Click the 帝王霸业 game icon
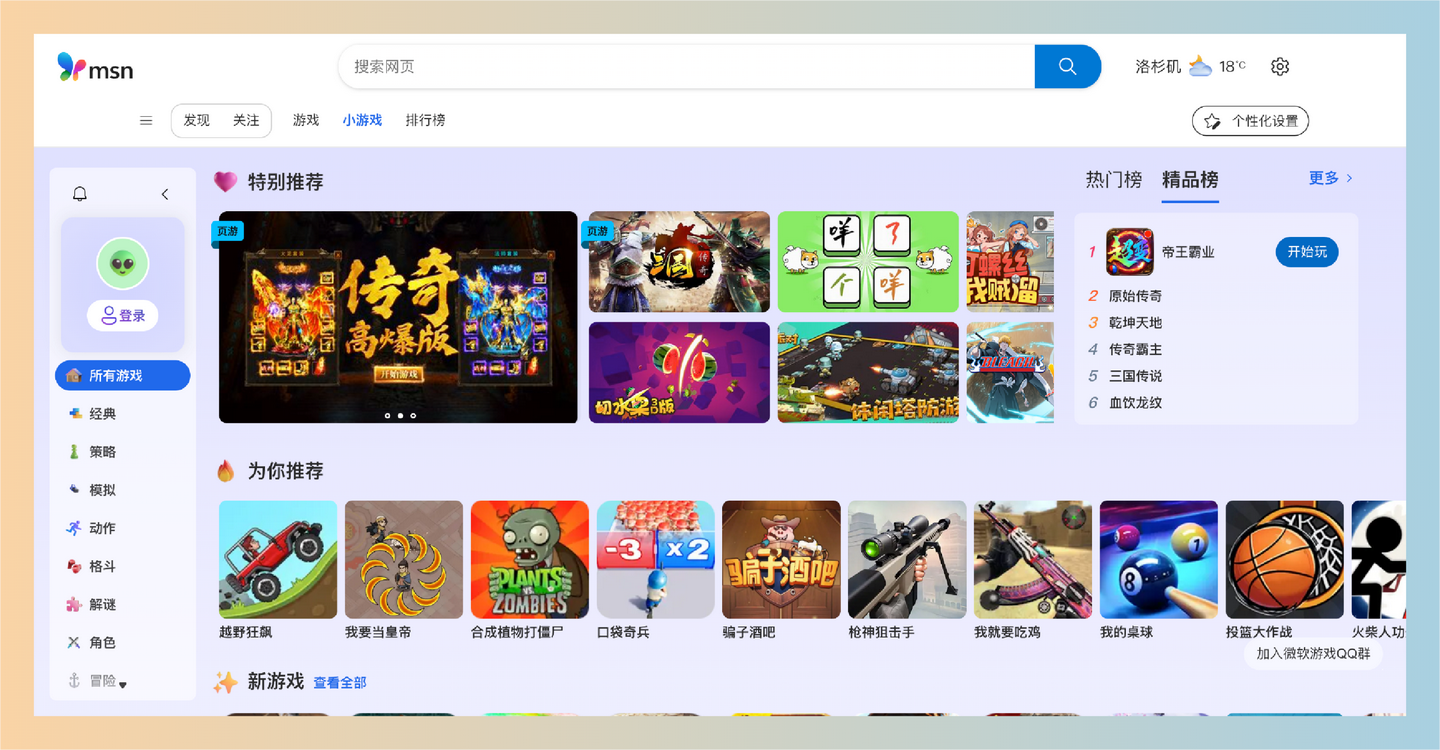The height and width of the screenshot is (750, 1440). (1130, 252)
